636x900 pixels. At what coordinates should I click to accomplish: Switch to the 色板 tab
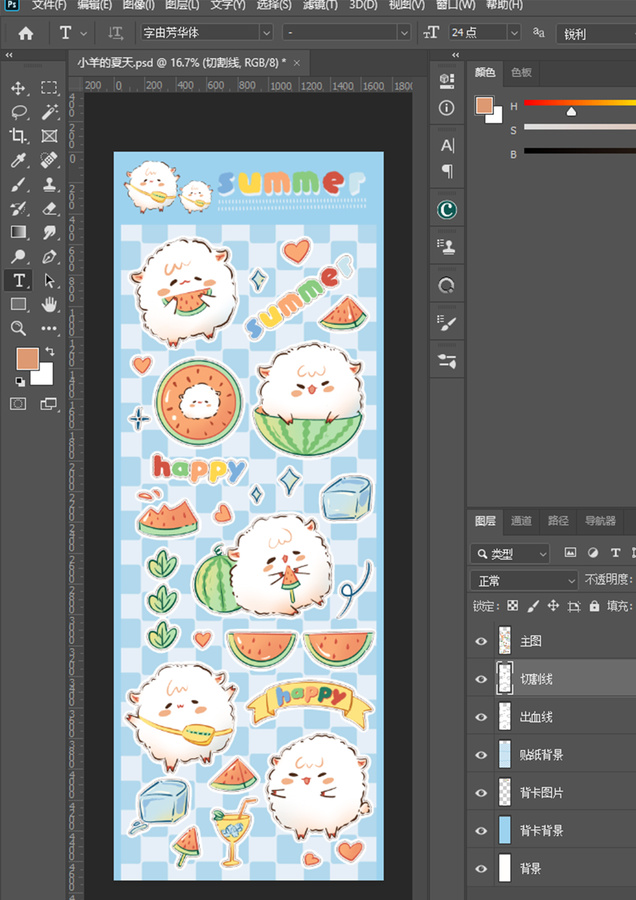[x=521, y=72]
